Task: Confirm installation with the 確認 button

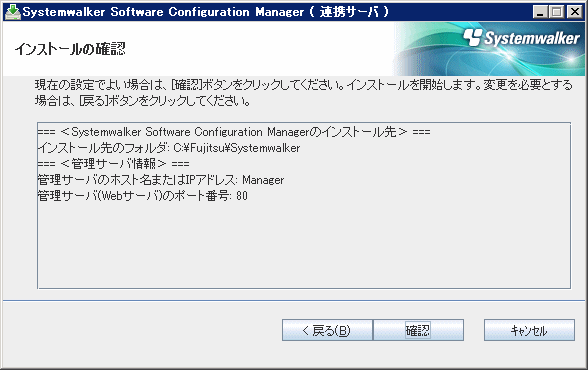Action: click(418, 330)
